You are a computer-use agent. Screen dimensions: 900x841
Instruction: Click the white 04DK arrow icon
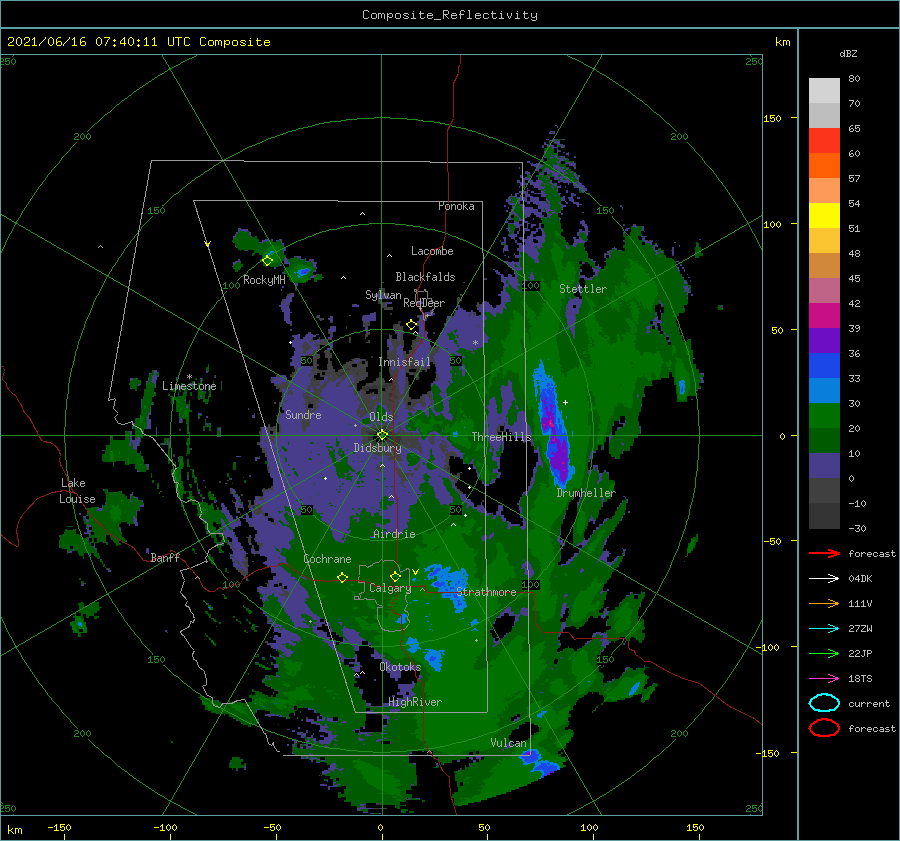[824, 578]
